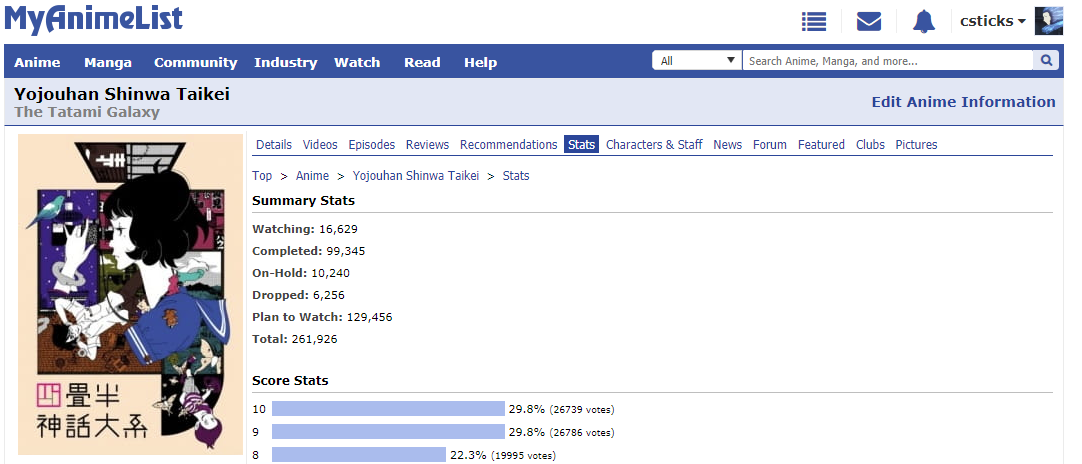This screenshot has height=464, width=1082.
Task: Click the Stats breadcrumb link
Action: pos(516,175)
